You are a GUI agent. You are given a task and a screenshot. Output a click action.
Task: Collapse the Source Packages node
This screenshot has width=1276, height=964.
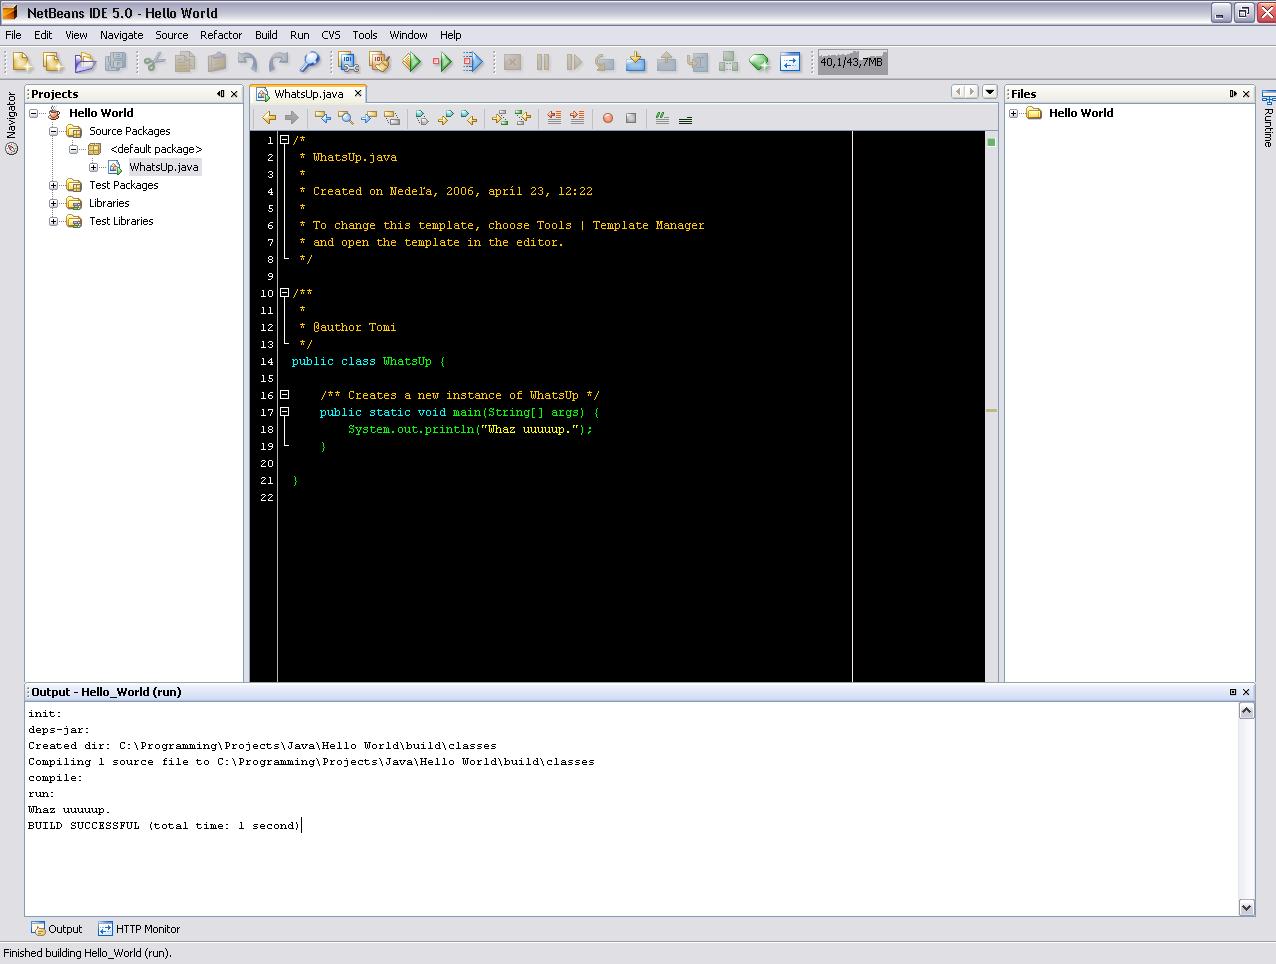coord(54,131)
